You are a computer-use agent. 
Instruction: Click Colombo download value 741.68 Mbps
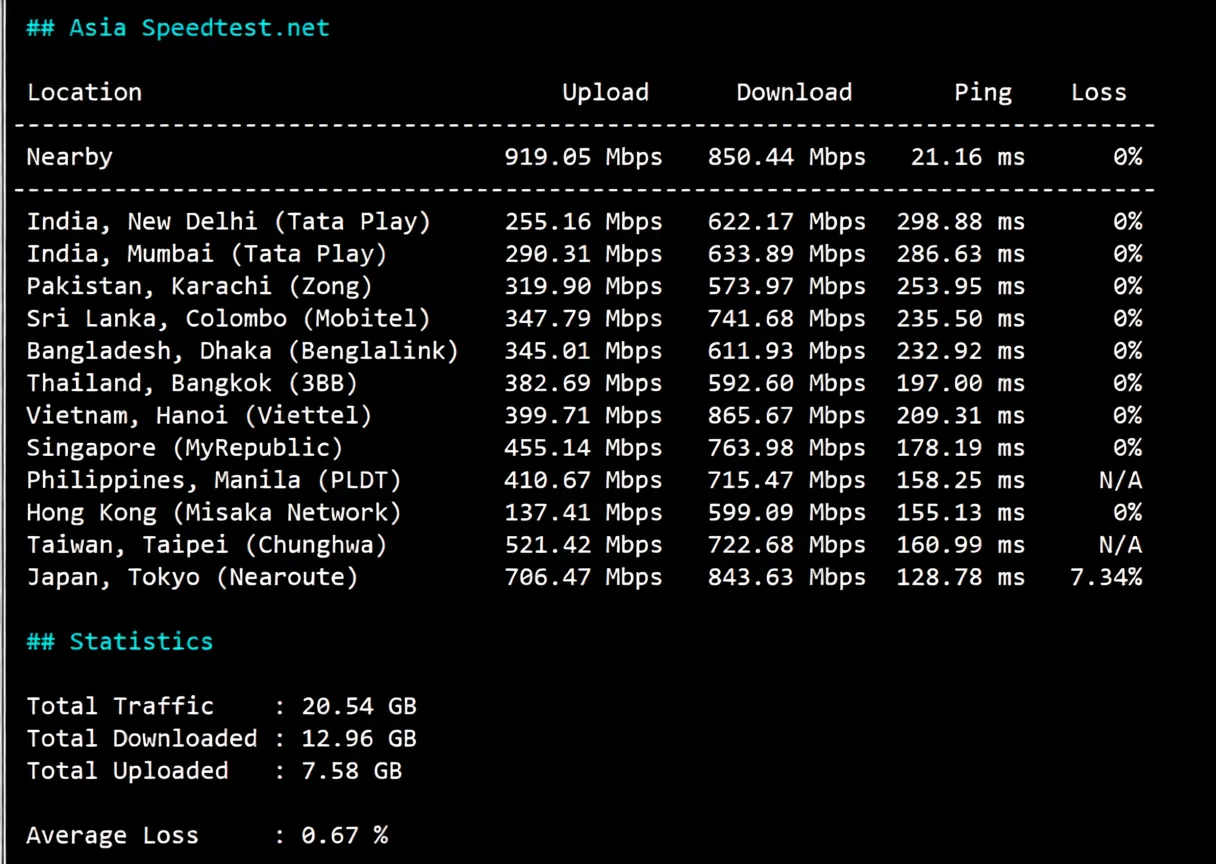(786, 319)
